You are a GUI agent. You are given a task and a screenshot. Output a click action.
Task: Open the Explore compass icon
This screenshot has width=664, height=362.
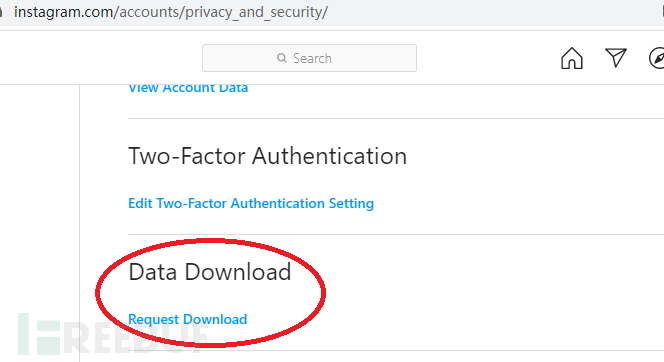coord(657,58)
